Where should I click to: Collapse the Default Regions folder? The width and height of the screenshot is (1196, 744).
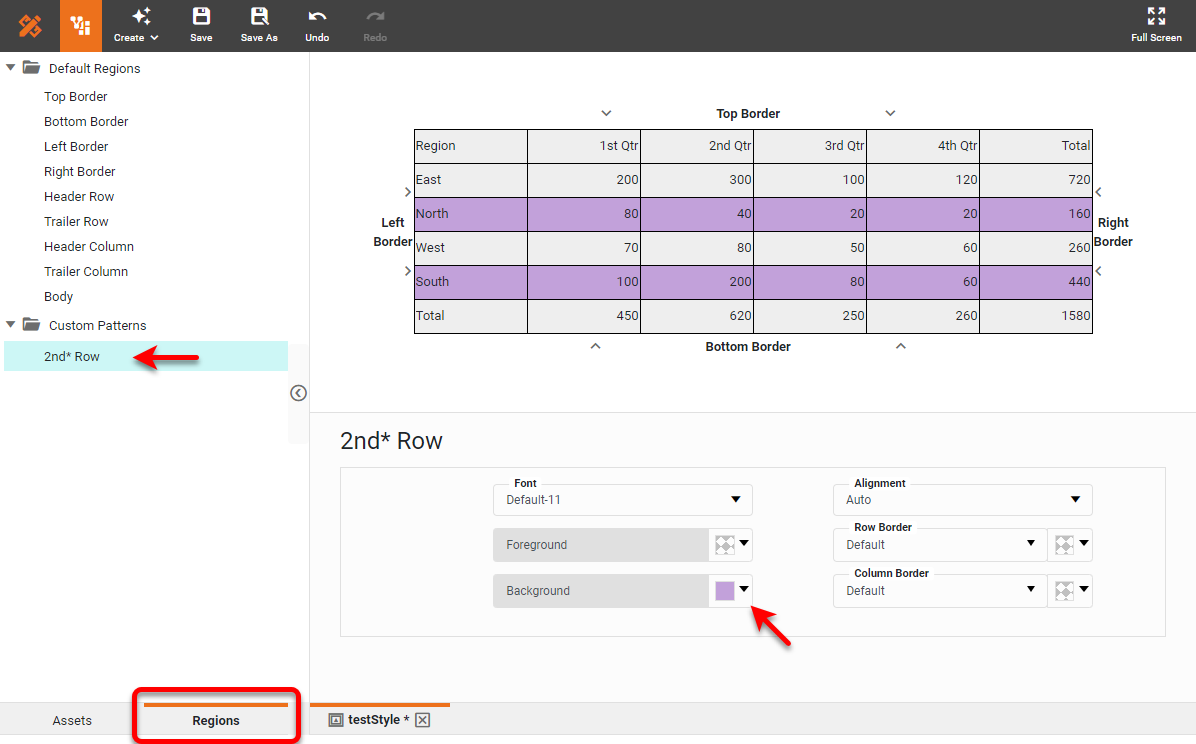pyautogui.click(x=11, y=68)
